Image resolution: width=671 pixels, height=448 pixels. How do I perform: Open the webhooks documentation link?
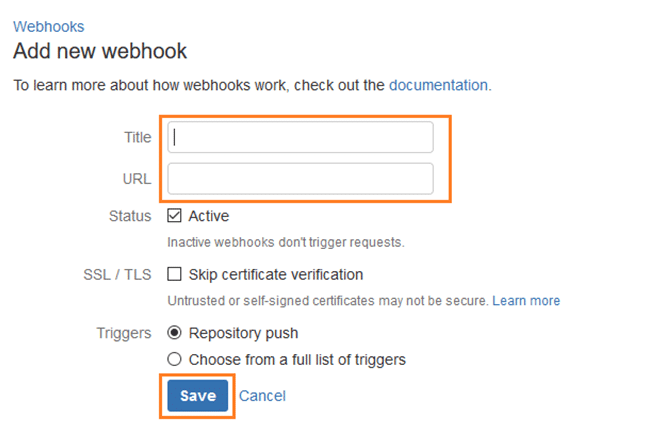438,85
